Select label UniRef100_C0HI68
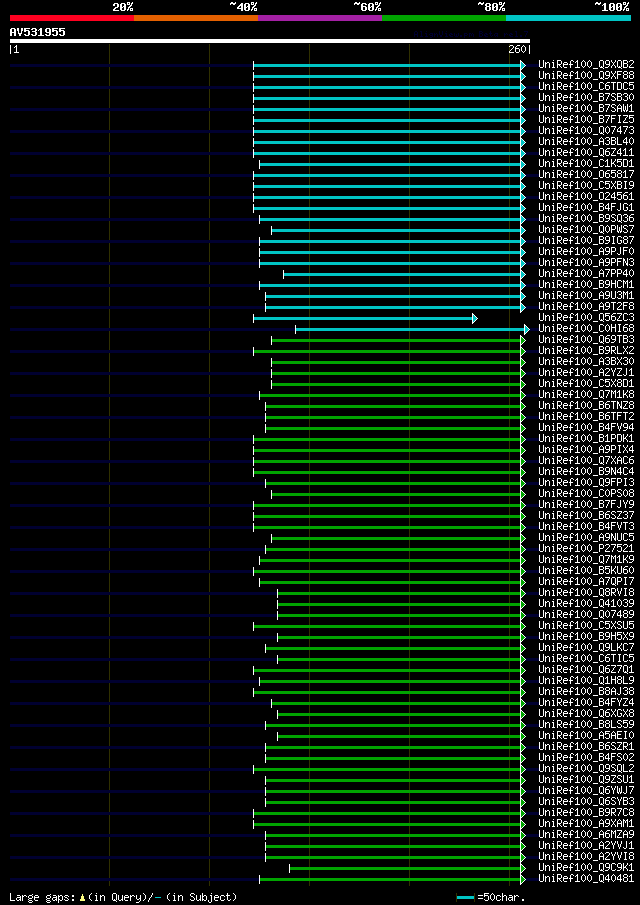 [x=586, y=329]
